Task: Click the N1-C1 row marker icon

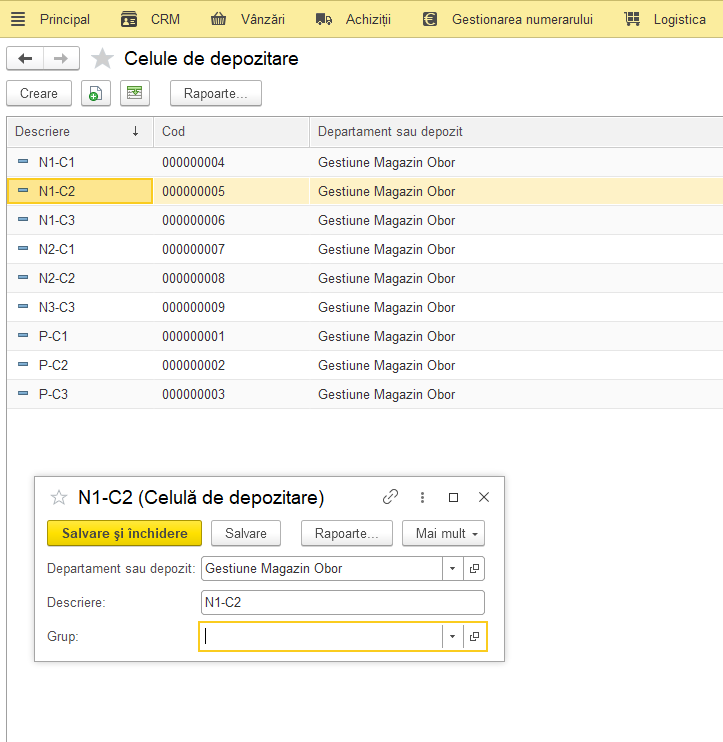Action: pos(23,162)
